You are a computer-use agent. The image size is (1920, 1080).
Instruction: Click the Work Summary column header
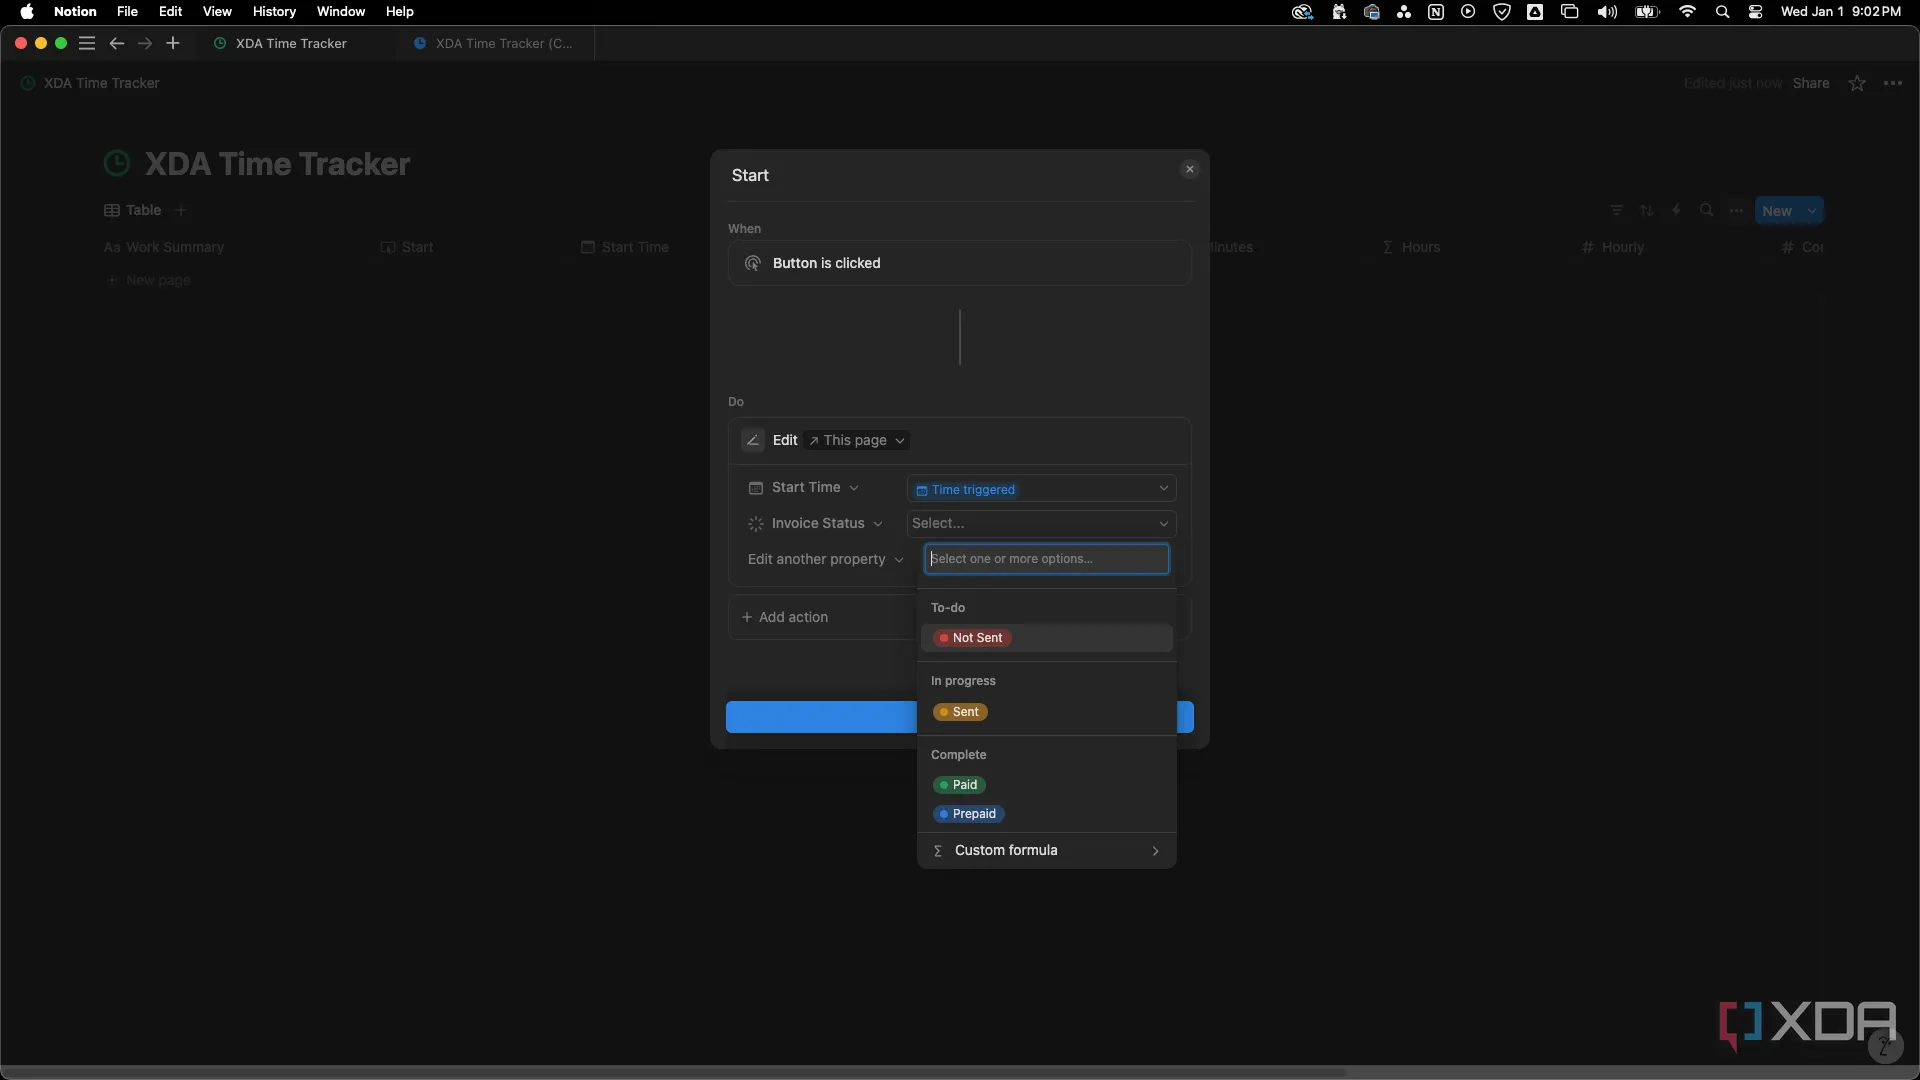(x=164, y=247)
